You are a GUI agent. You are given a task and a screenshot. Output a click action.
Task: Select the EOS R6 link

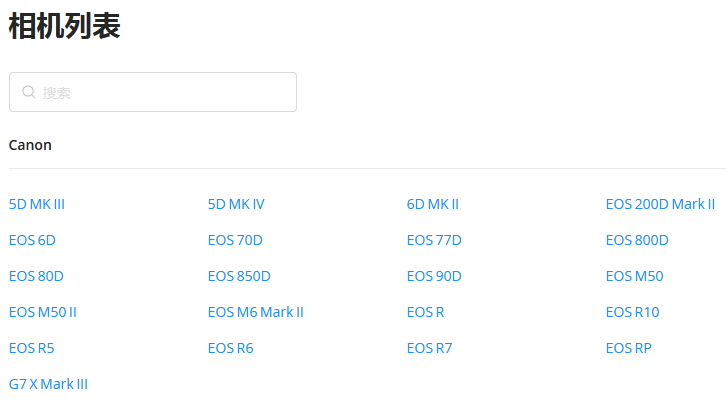point(231,348)
